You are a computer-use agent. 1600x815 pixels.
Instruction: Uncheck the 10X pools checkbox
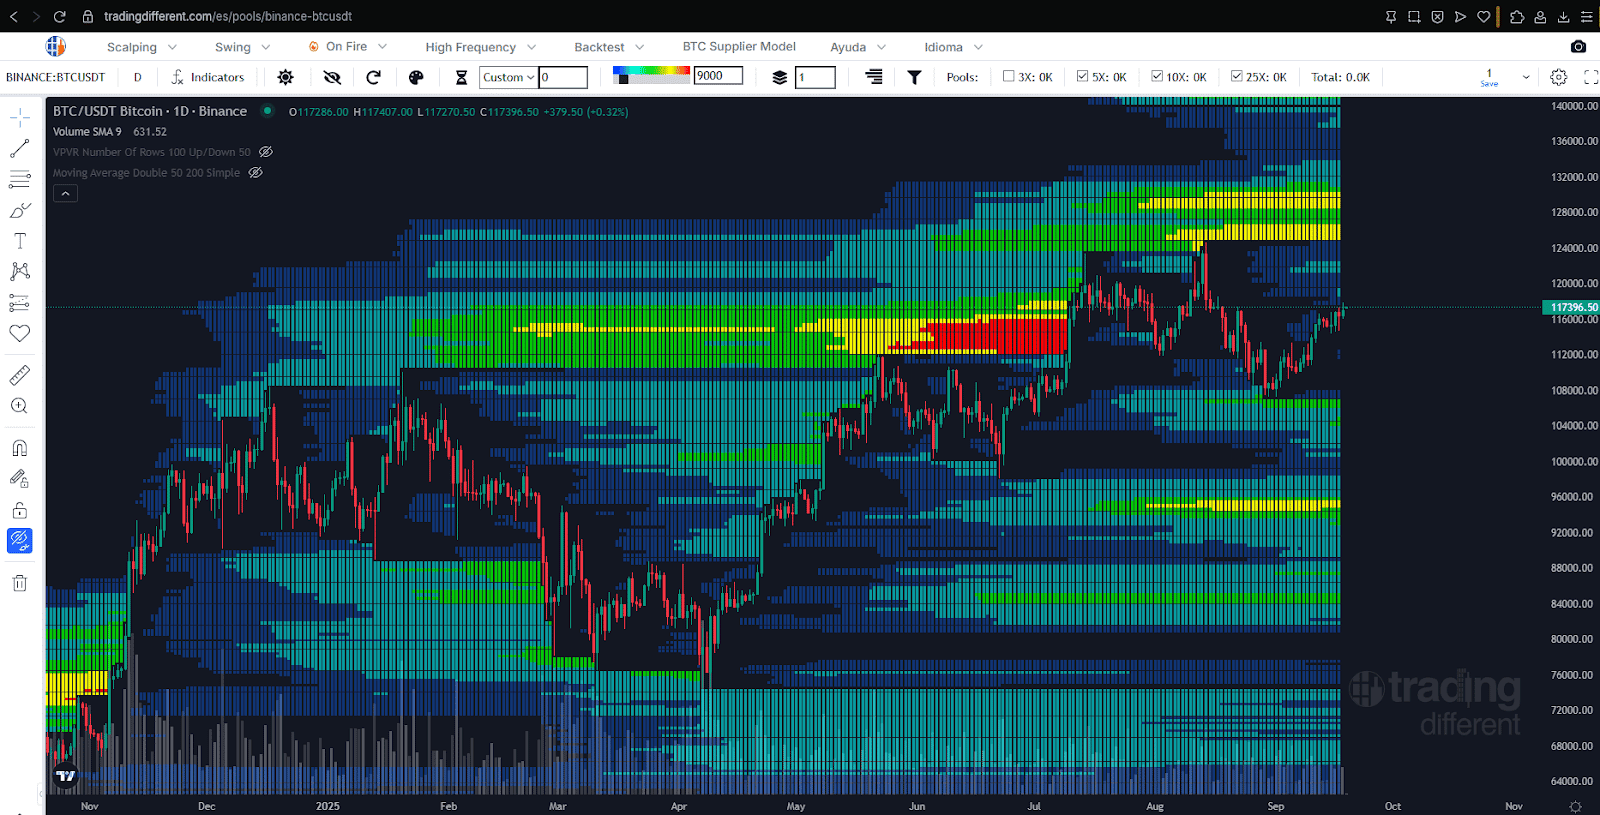[1156, 76]
